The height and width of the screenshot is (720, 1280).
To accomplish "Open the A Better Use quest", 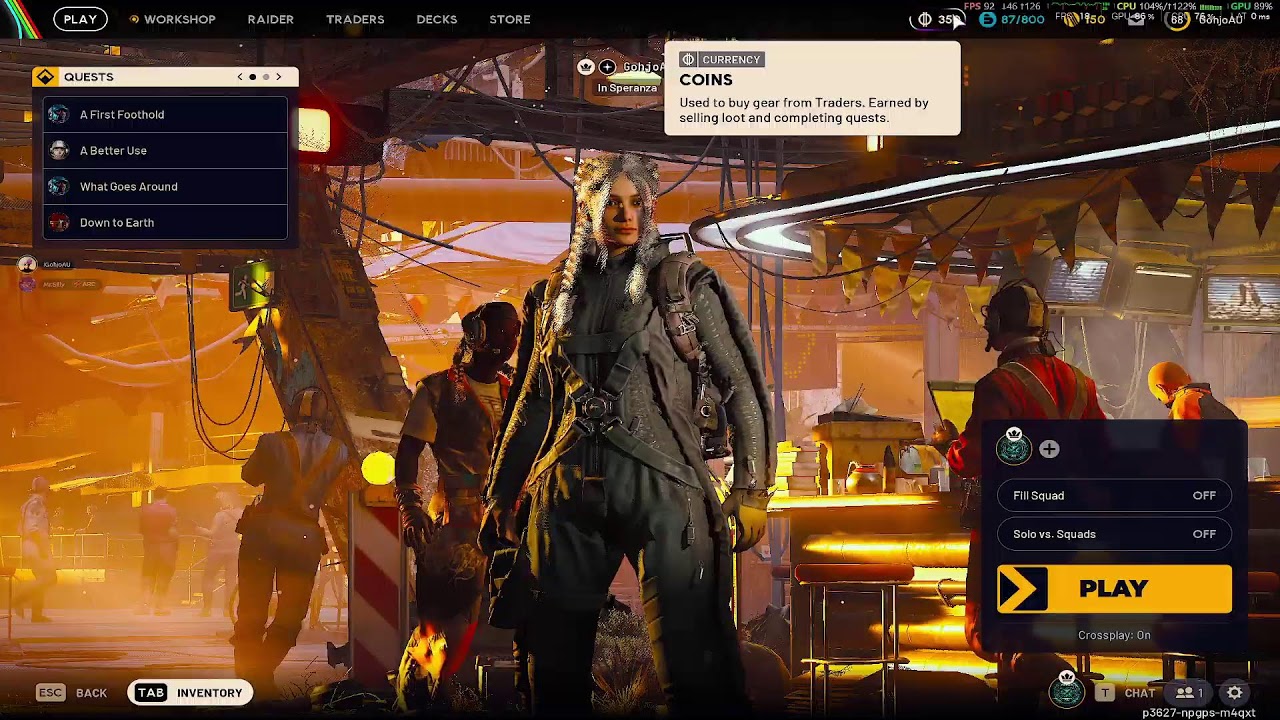I will pyautogui.click(x=165, y=150).
